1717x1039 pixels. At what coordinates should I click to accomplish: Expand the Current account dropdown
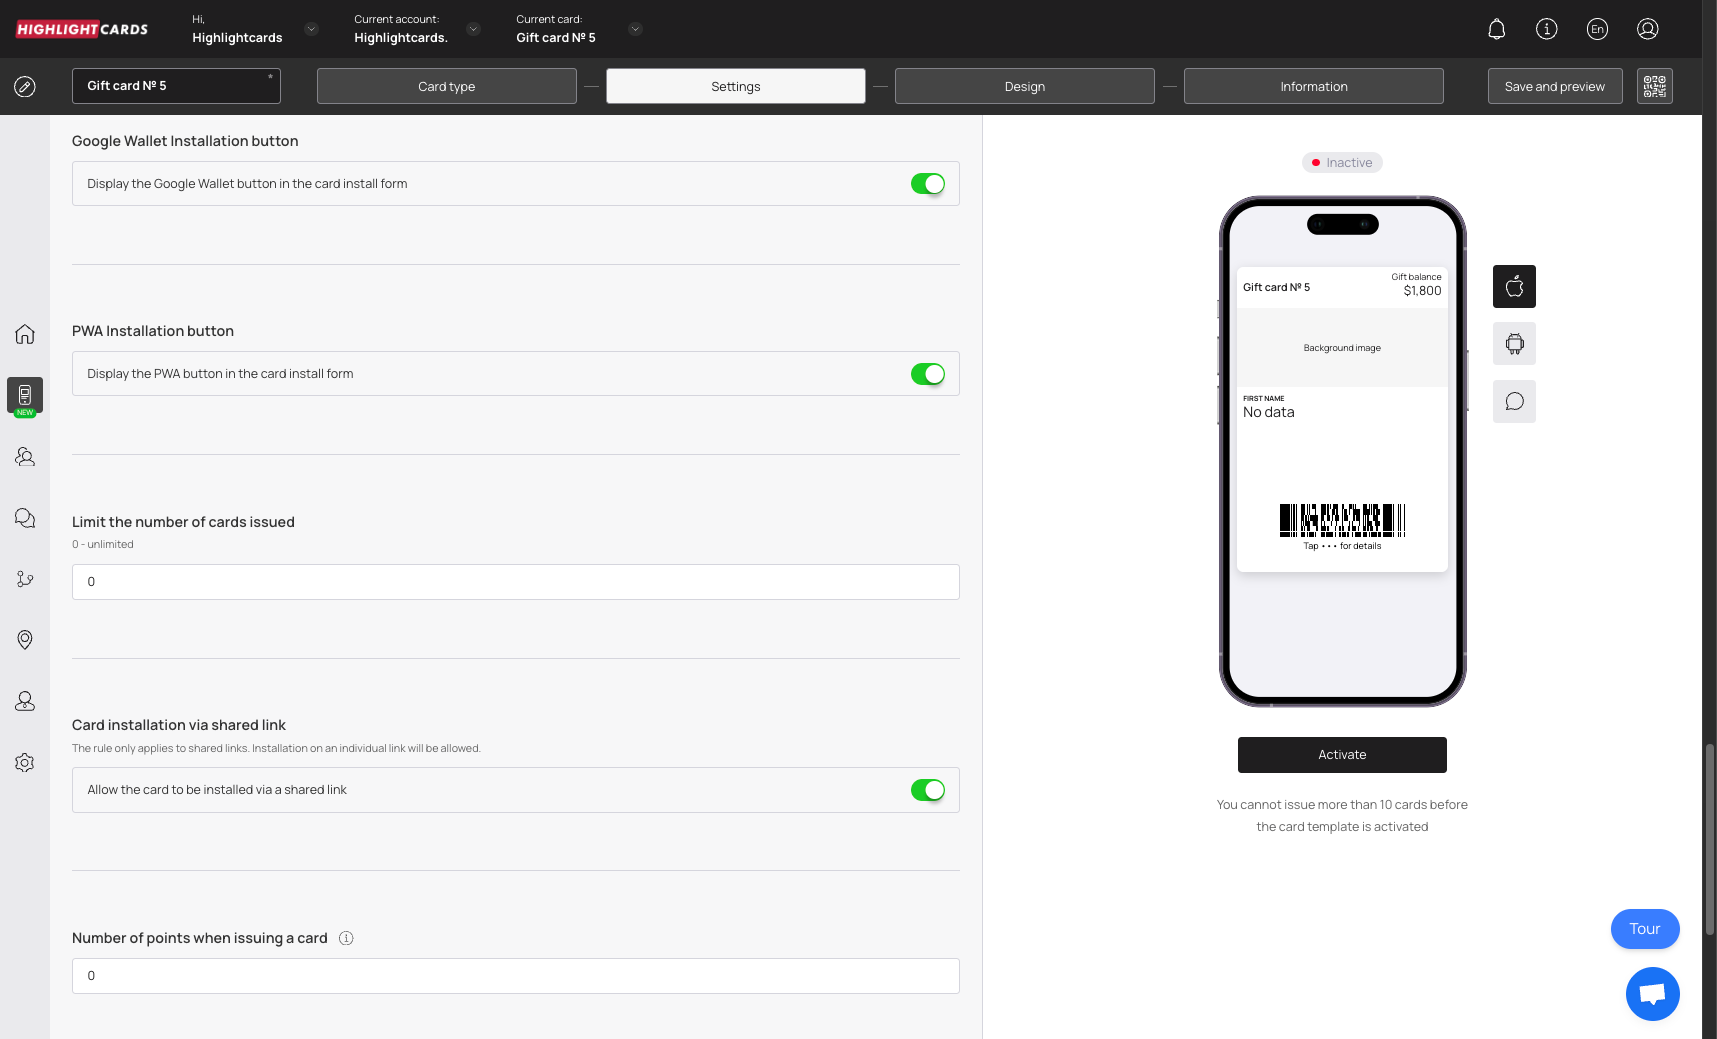click(x=473, y=29)
